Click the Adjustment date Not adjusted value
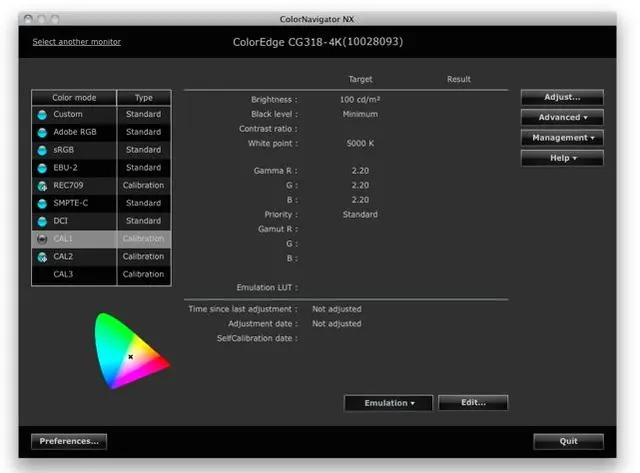This screenshot has width=640, height=473. tap(337, 324)
